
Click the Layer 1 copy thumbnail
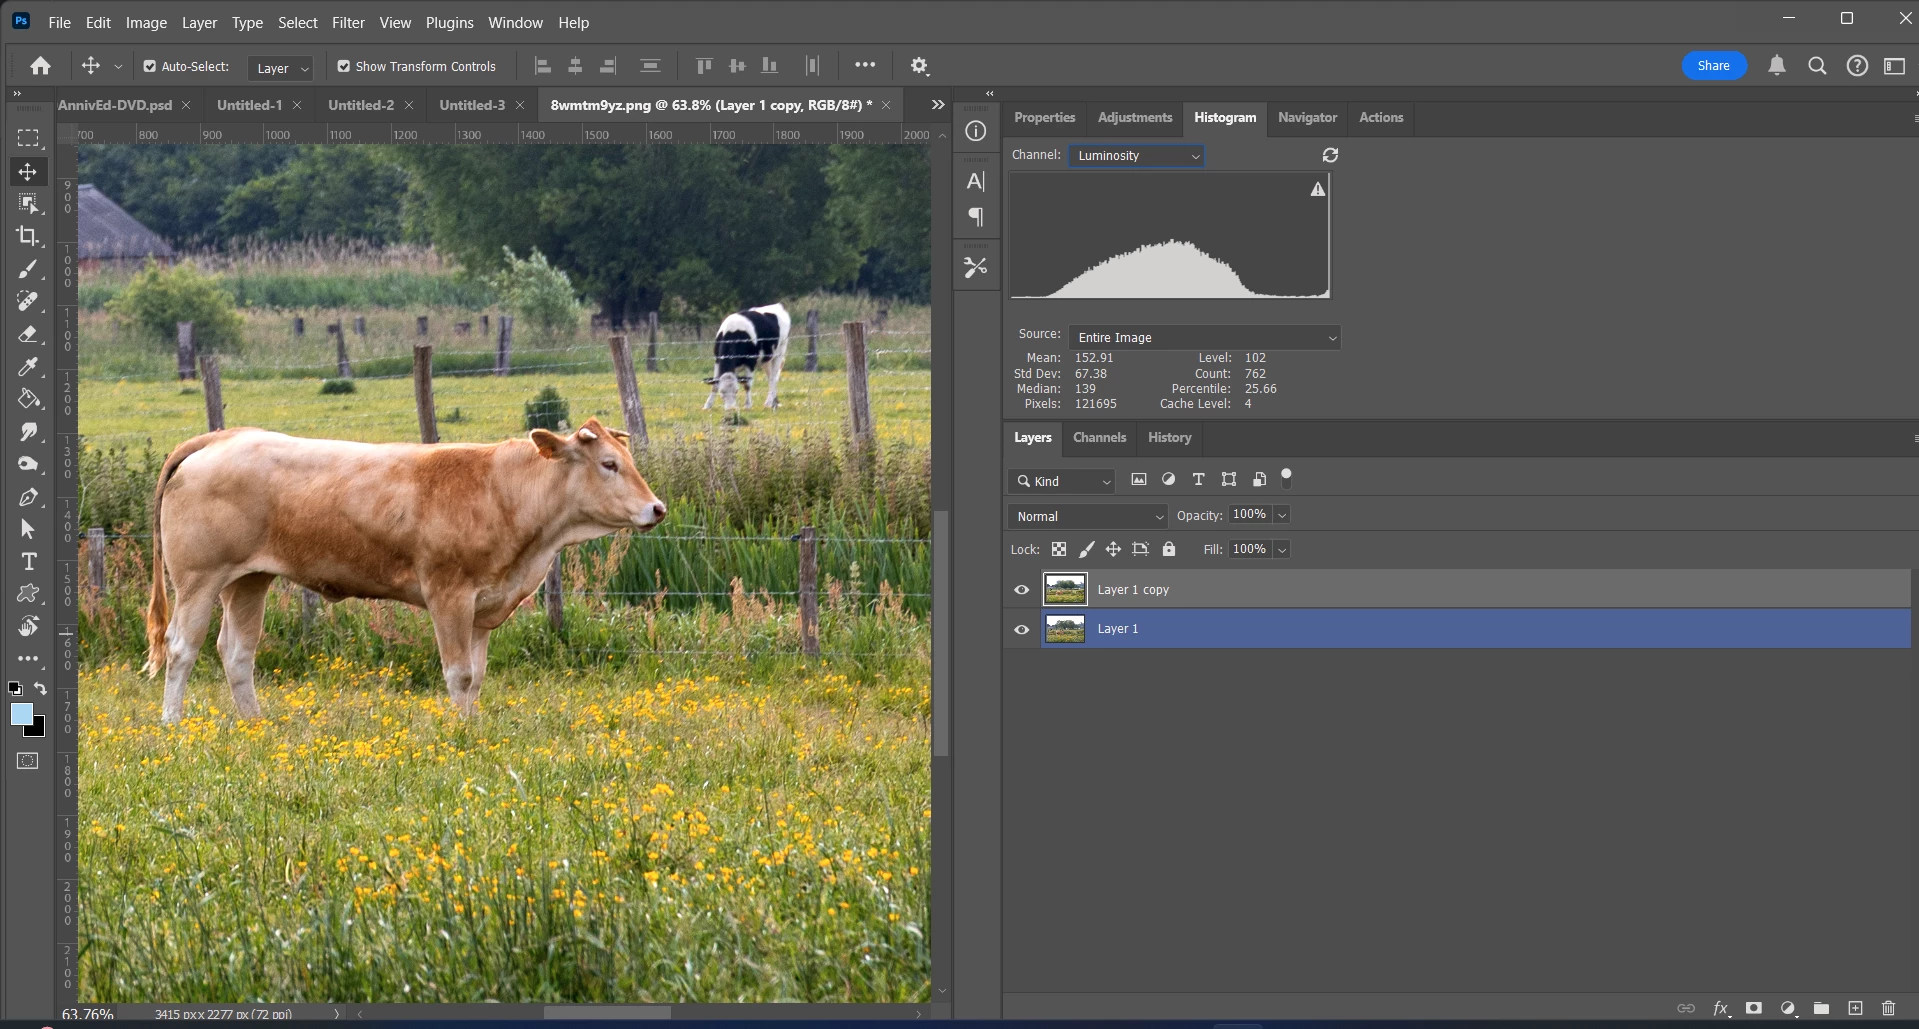1065,589
